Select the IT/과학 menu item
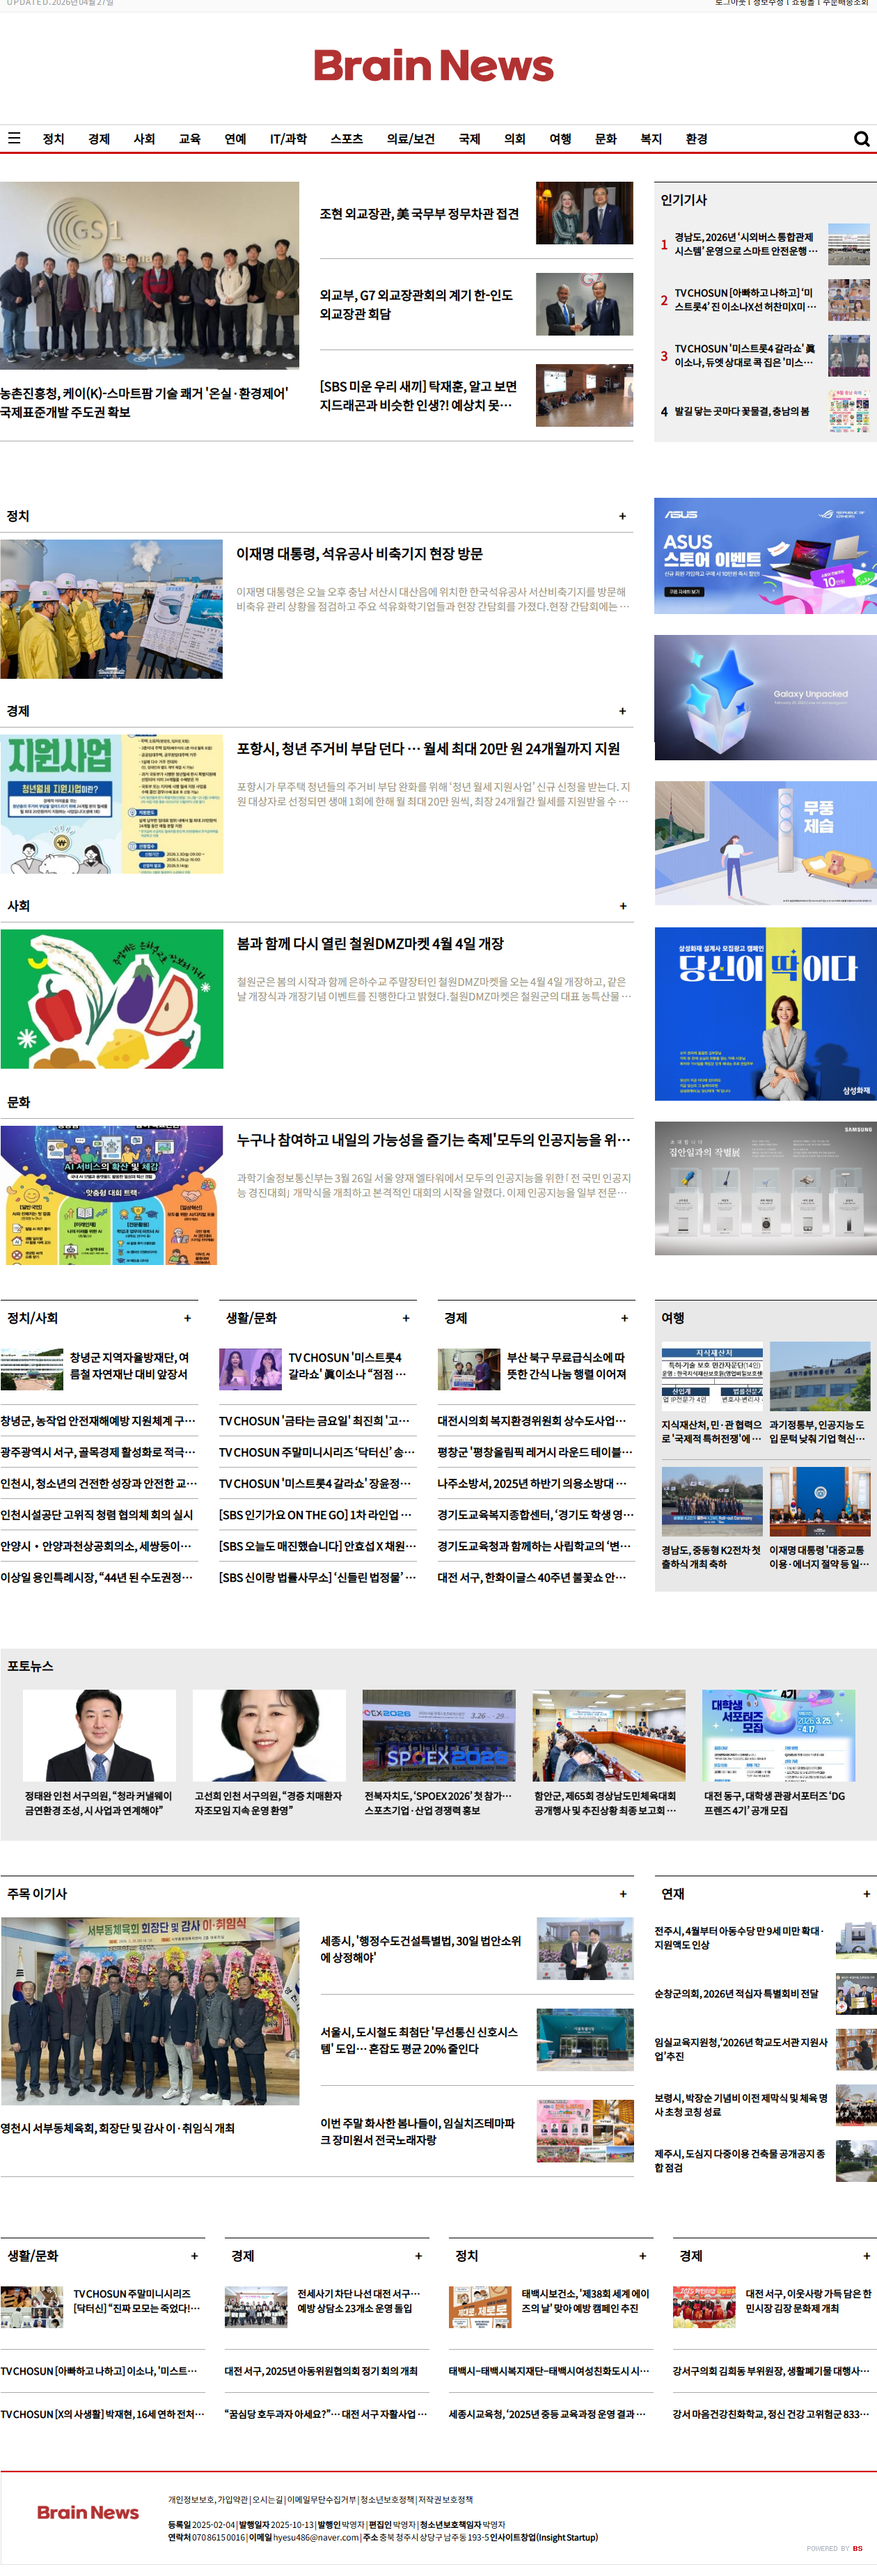This screenshot has width=877, height=2576. (288, 139)
